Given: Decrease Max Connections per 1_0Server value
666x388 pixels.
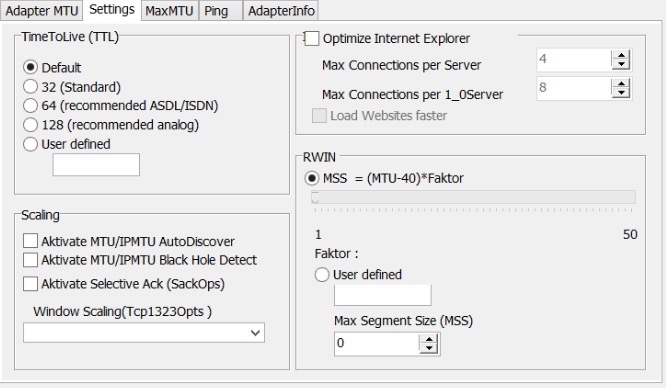Looking at the screenshot, I should [x=621, y=93].
